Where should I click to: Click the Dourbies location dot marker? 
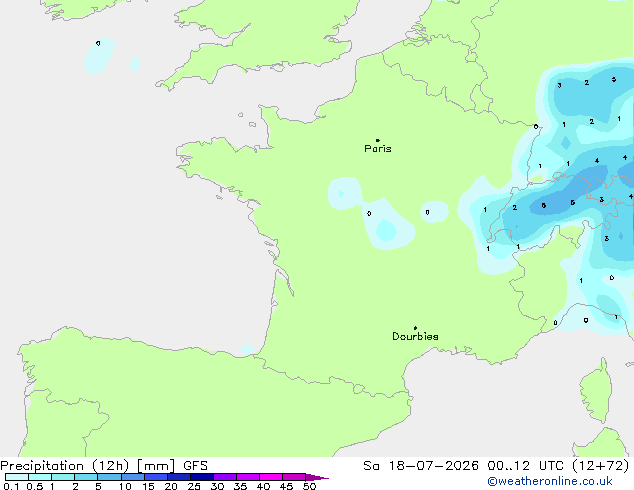[415, 328]
